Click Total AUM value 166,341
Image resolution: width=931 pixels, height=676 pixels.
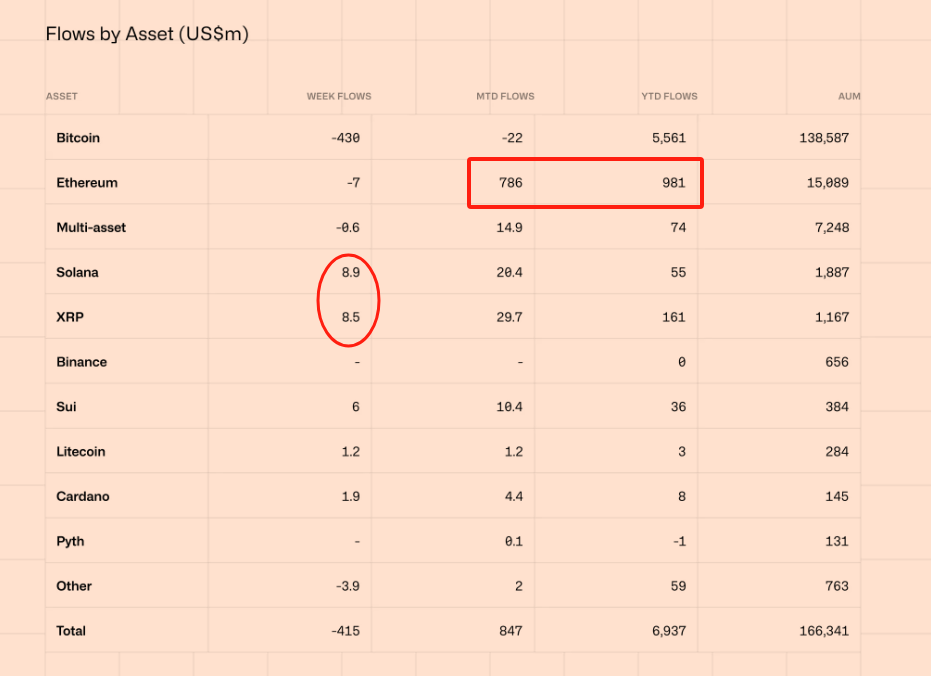pyautogui.click(x=824, y=631)
